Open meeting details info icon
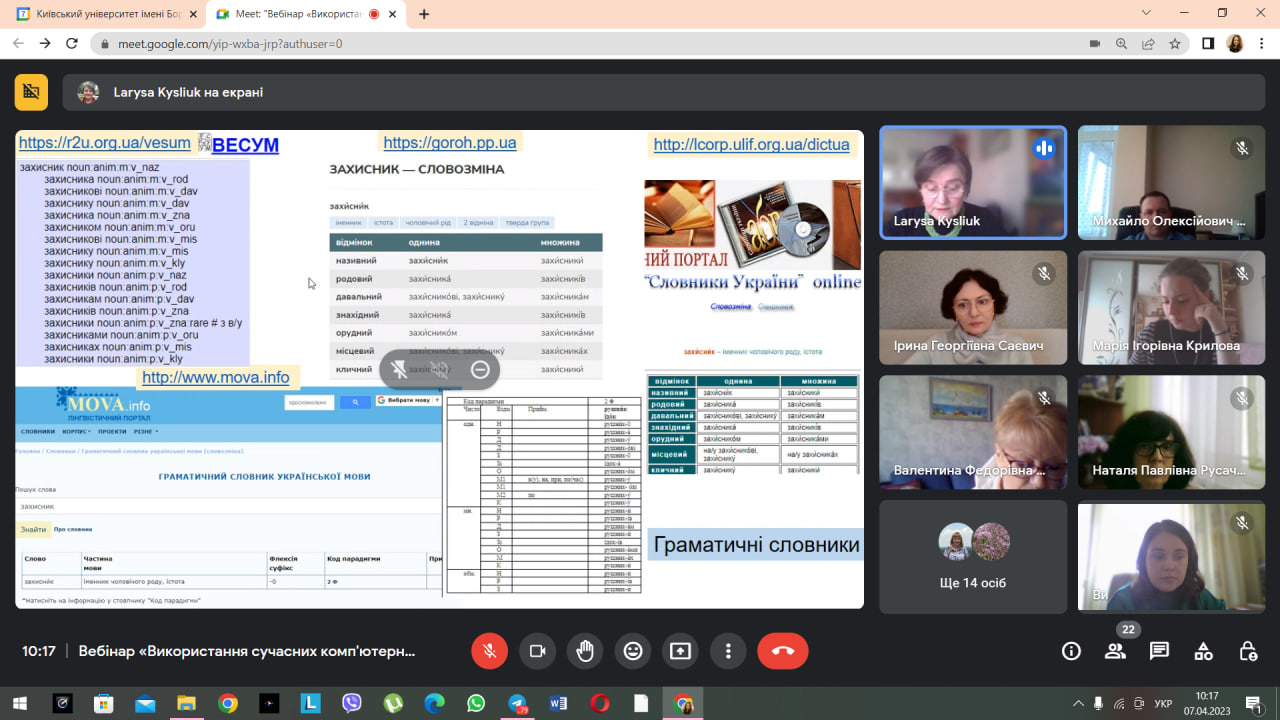The image size is (1280, 720). (x=1071, y=651)
